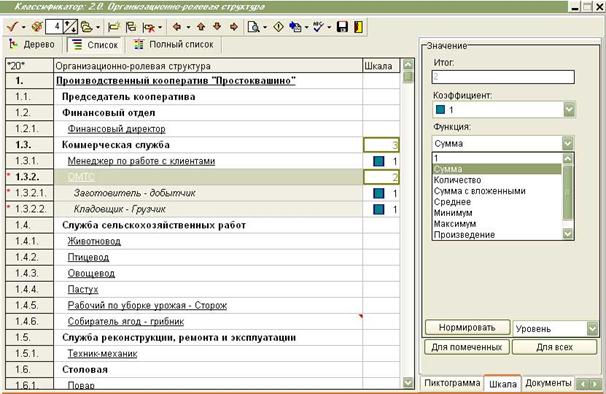606x394 pixels.
Task: Open the Шкала tab at the bottom
Action: tap(503, 384)
